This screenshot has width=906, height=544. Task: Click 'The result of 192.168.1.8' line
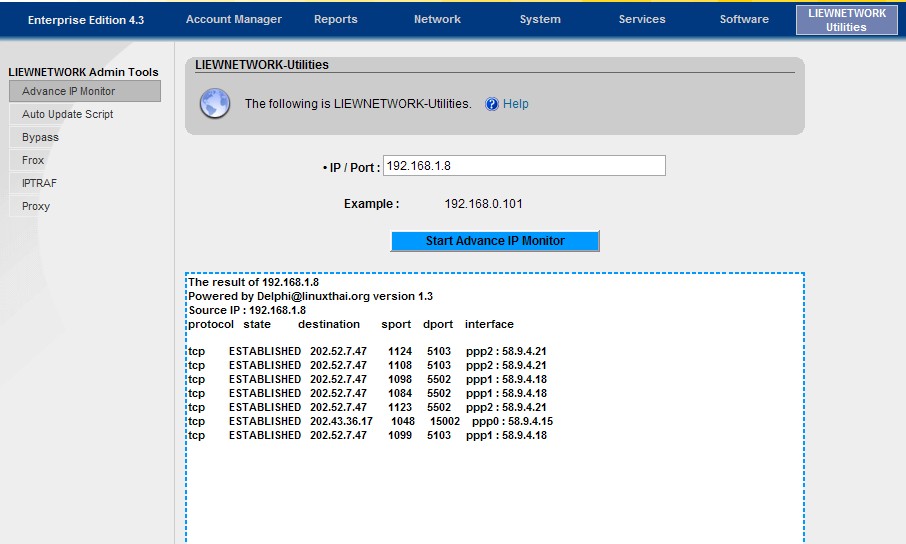[x=254, y=282]
